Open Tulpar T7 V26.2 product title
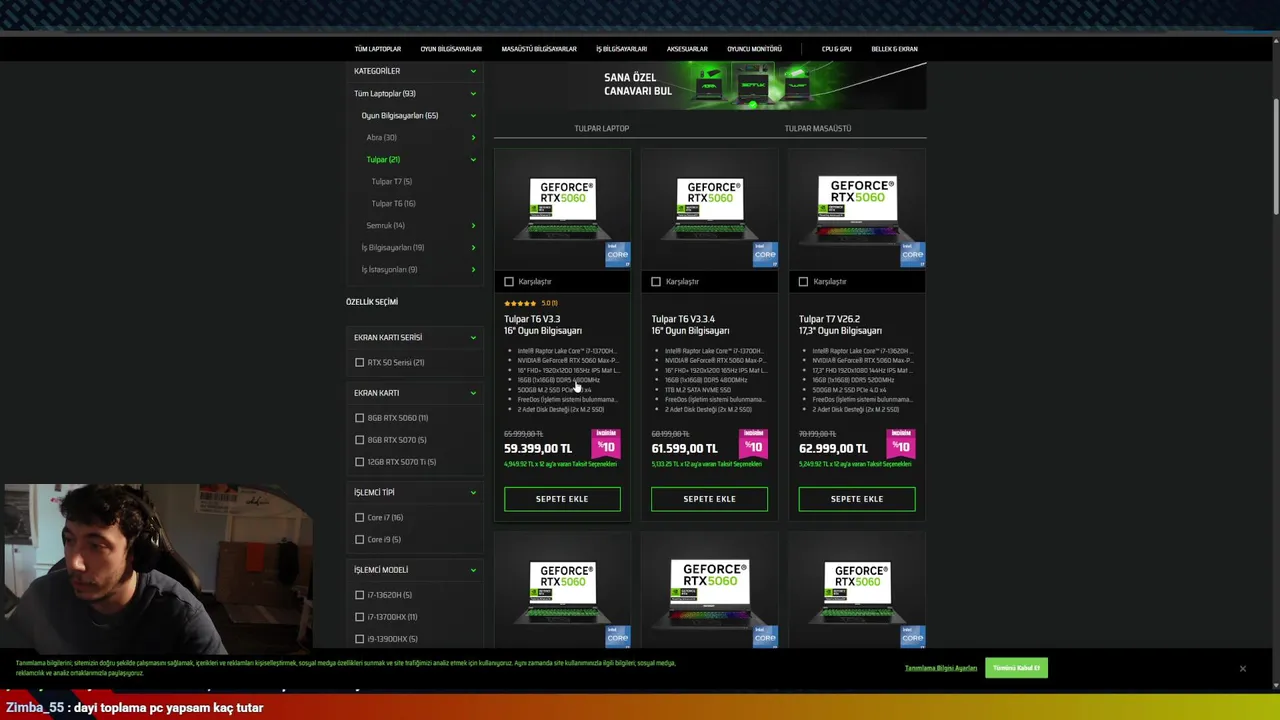The image size is (1280, 720). click(x=840, y=325)
